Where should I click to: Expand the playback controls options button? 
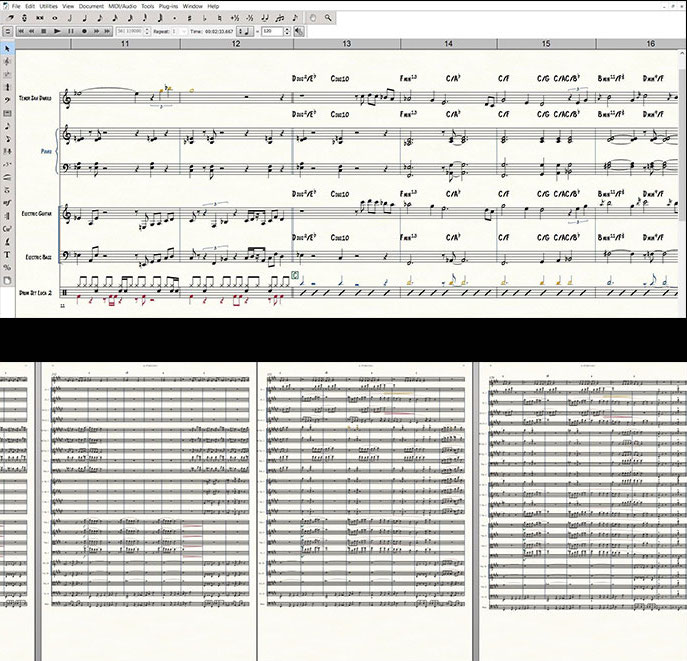(8, 31)
